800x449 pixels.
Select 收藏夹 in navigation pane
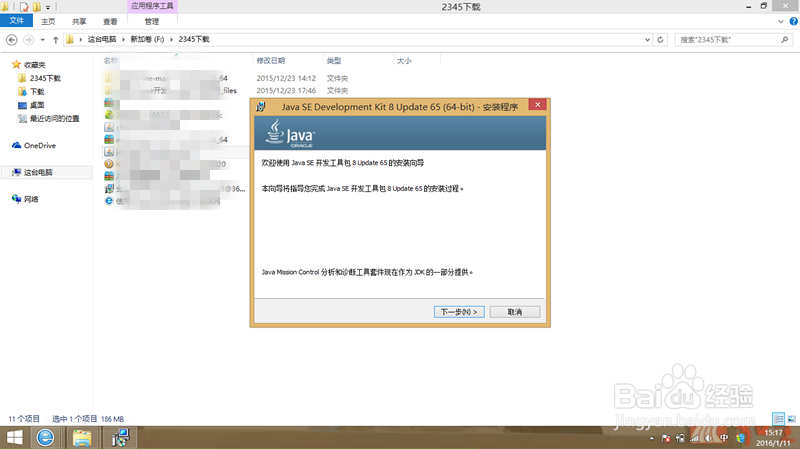(x=34, y=65)
